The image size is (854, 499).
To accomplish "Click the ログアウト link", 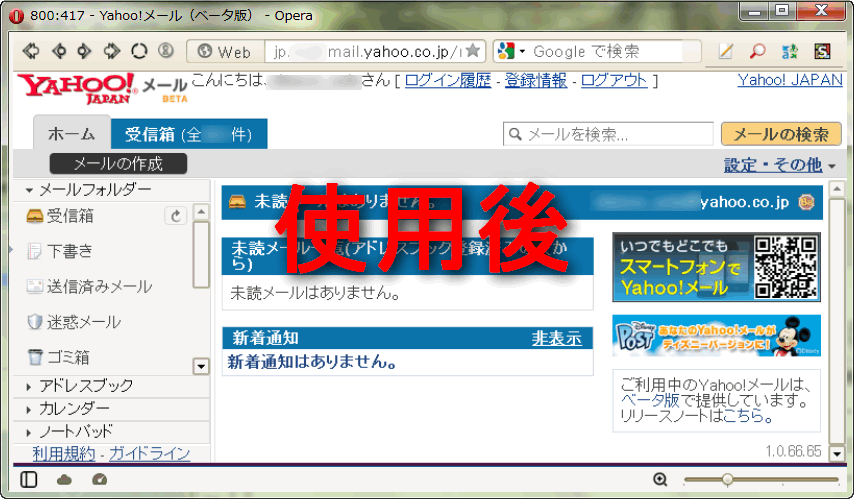I will pyautogui.click(x=614, y=81).
